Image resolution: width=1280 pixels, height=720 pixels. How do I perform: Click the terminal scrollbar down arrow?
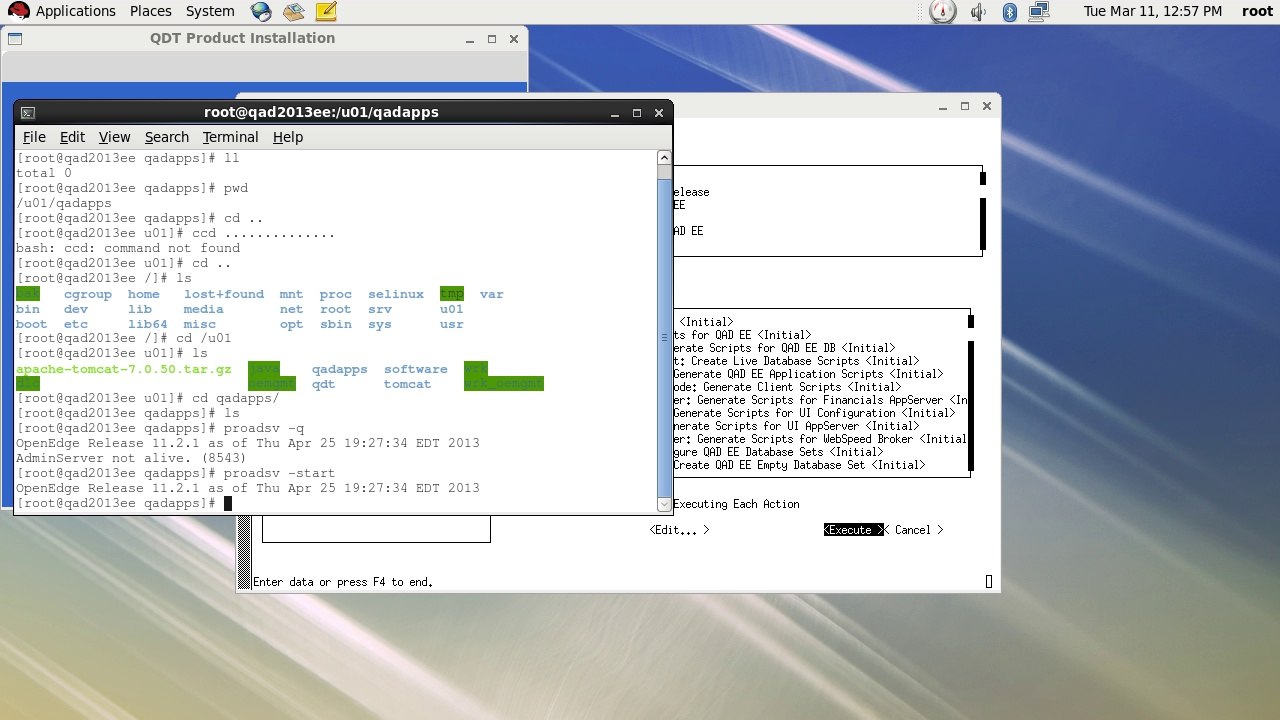(x=664, y=505)
